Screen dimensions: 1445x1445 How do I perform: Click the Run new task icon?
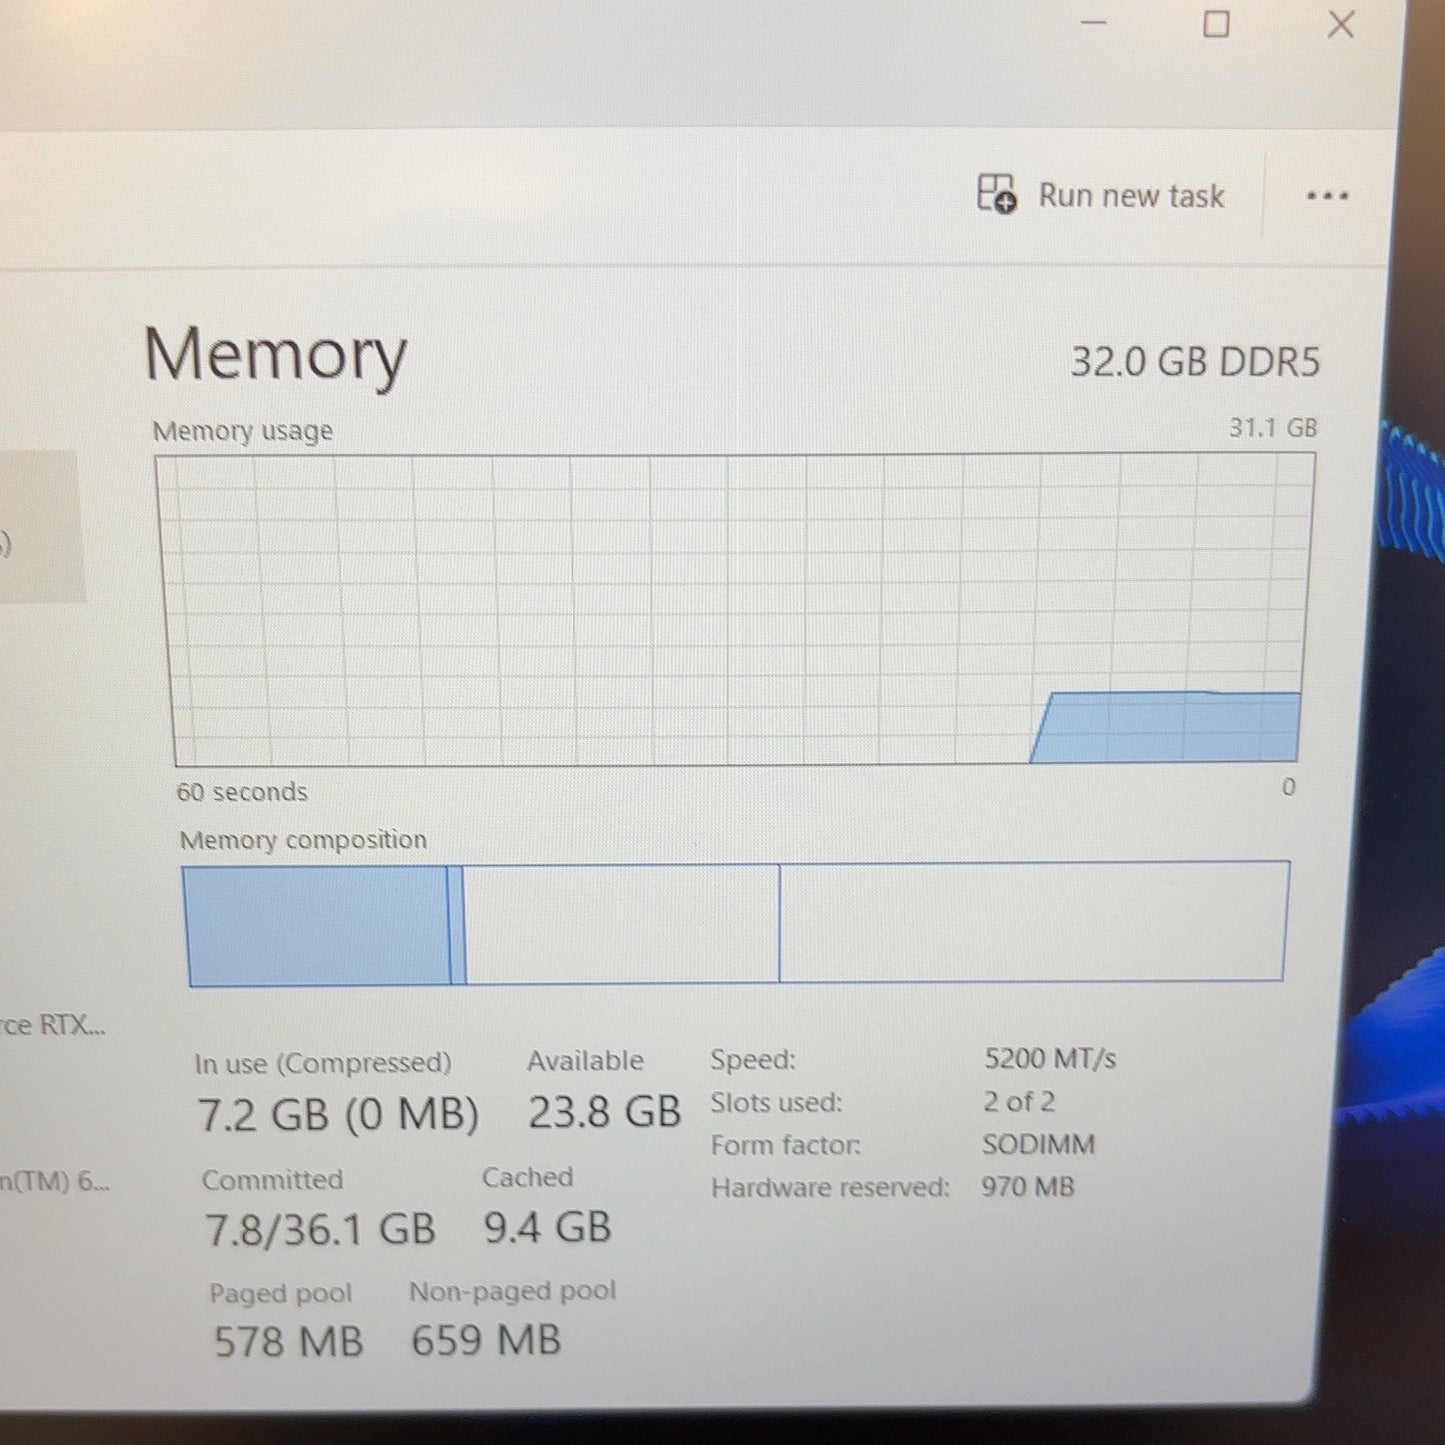pyautogui.click(x=996, y=193)
